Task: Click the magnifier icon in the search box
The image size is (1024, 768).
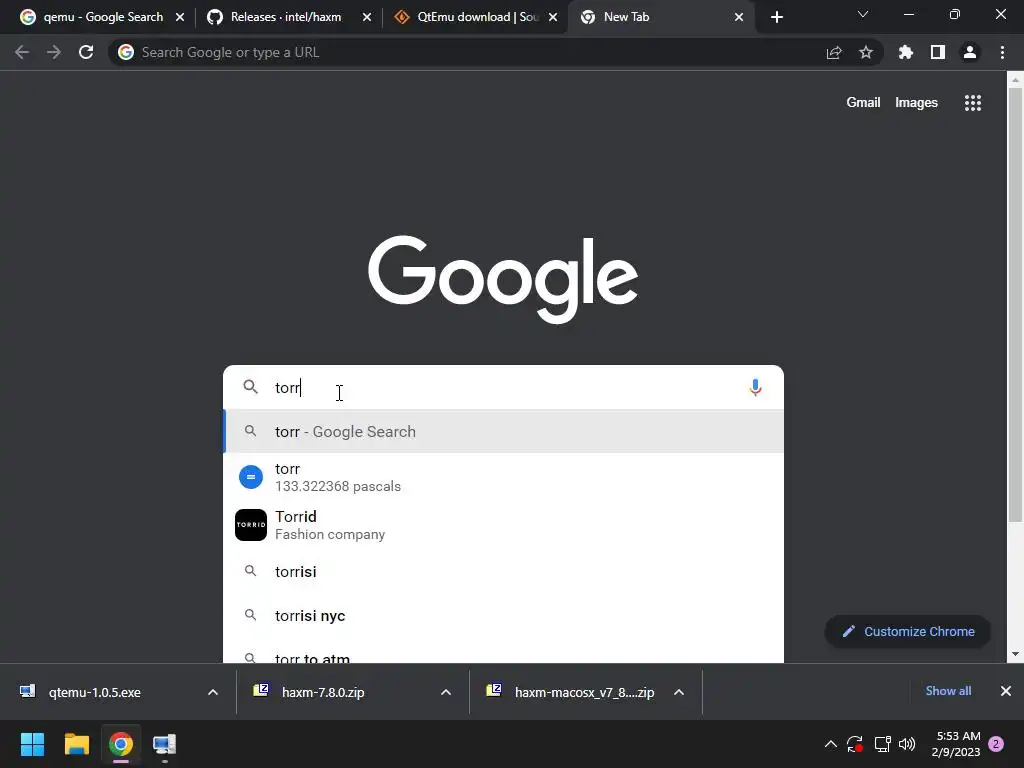Action: (x=251, y=387)
